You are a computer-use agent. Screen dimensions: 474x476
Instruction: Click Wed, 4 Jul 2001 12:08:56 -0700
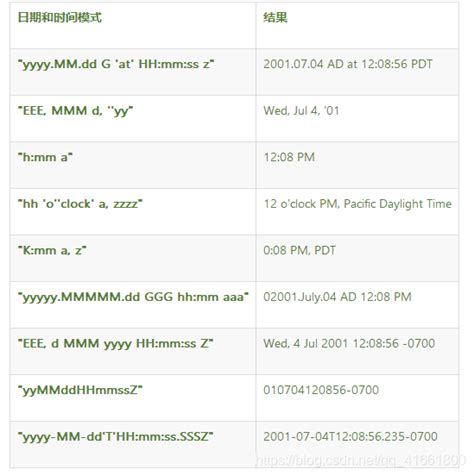click(x=349, y=343)
